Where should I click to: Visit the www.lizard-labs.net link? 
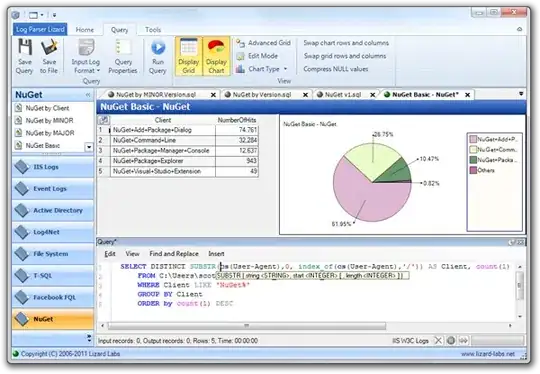point(488,354)
